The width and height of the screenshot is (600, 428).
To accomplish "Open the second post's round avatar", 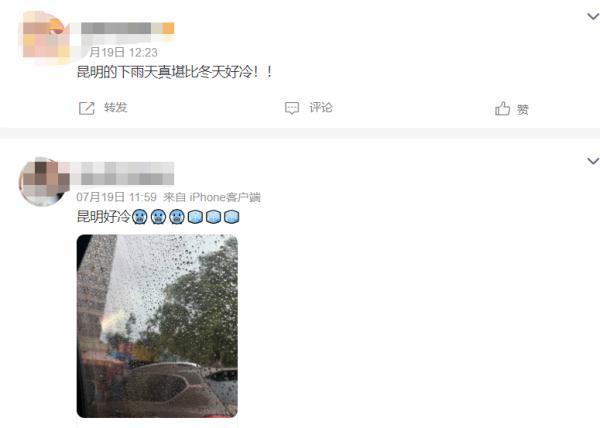I will pos(44,182).
